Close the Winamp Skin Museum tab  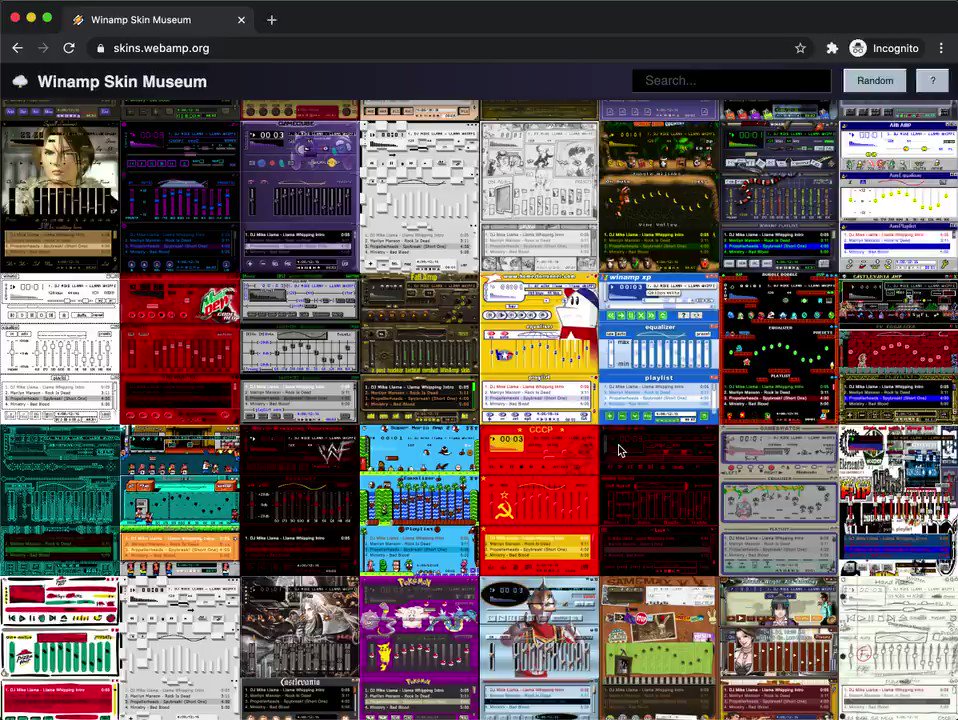pyautogui.click(x=241, y=20)
